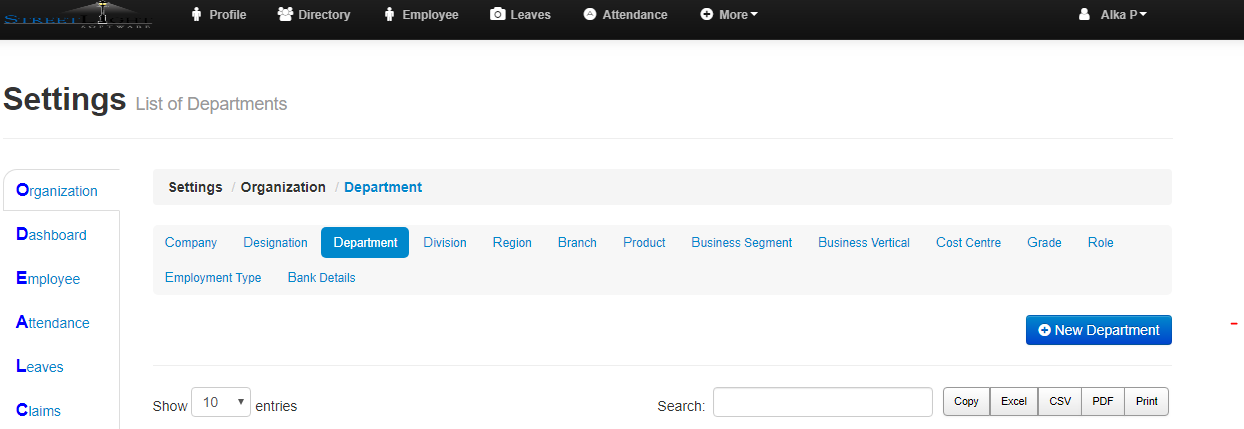Screen dimensions: 1244x429
Task: Click Organization in the breadcrumb
Action: tap(283, 187)
